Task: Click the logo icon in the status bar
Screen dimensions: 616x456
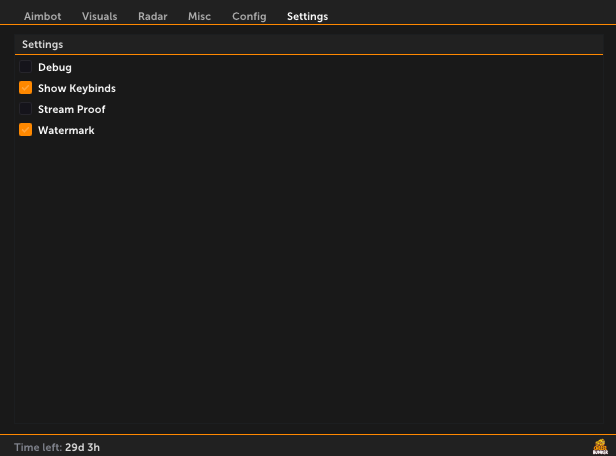Action: (600, 447)
